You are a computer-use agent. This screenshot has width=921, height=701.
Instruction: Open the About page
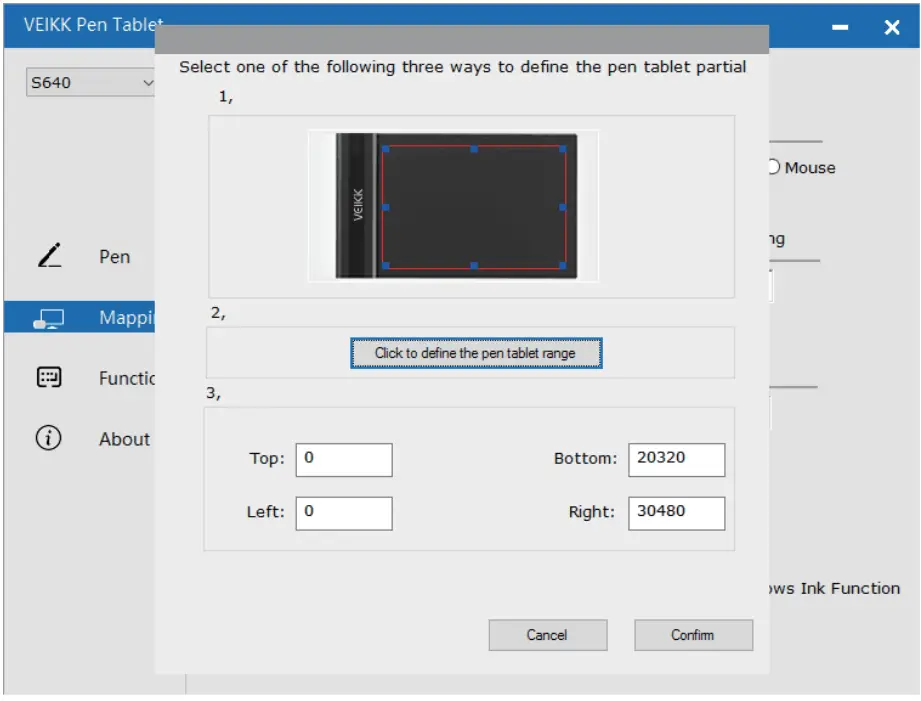point(124,439)
